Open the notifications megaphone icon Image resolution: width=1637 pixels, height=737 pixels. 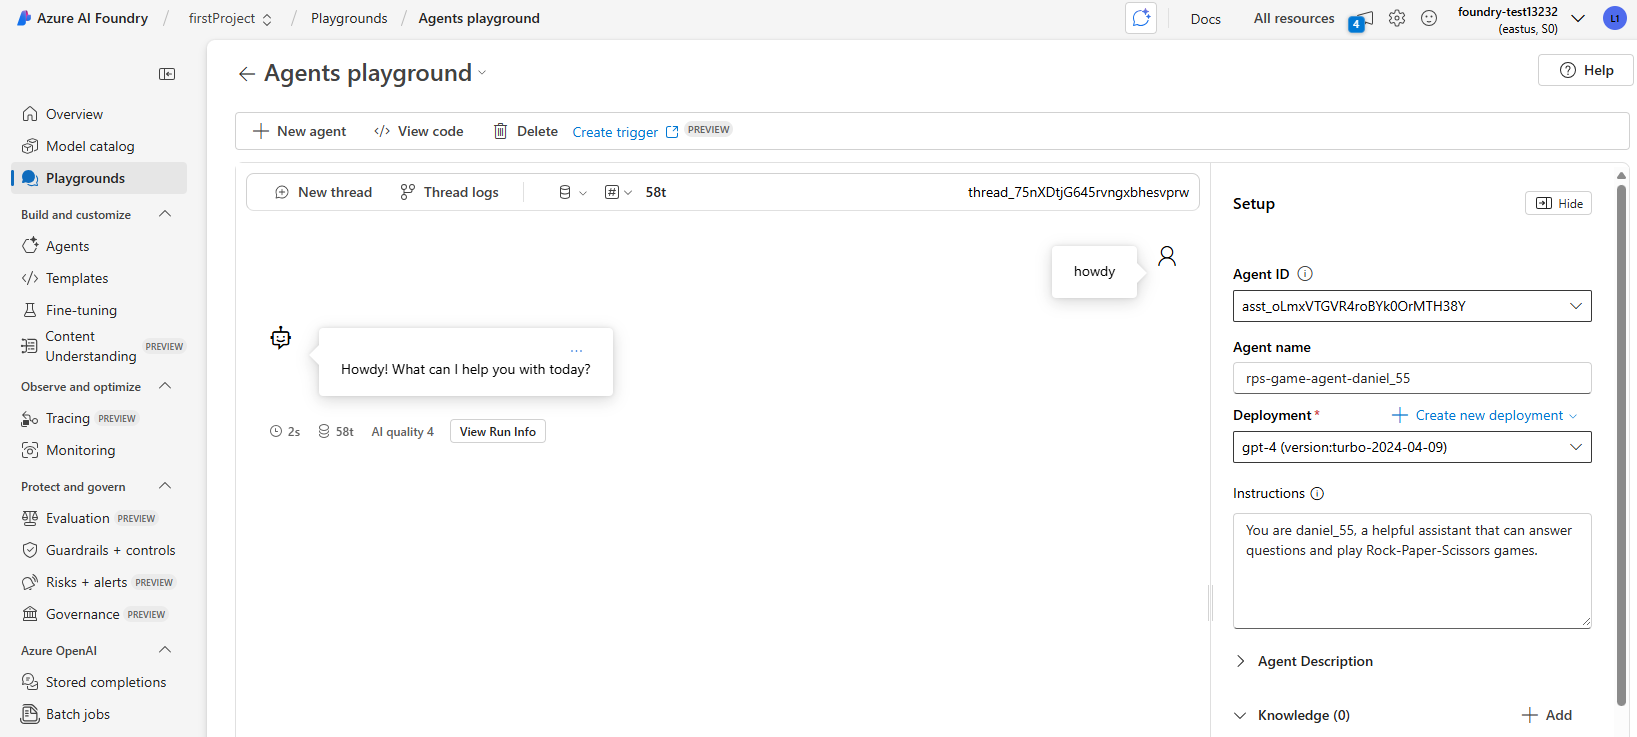click(x=1361, y=19)
